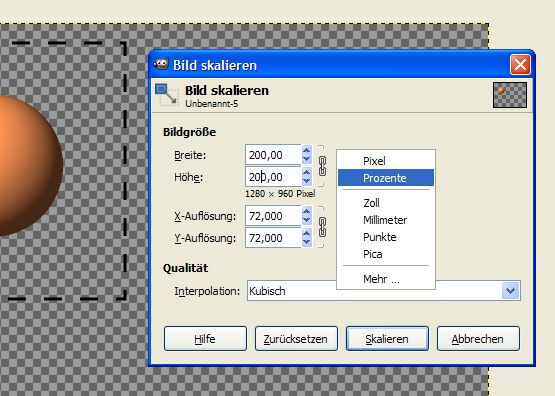Decrease Y-Auflösung with the down arrow
Screen dimensions: 555x396
307,242
